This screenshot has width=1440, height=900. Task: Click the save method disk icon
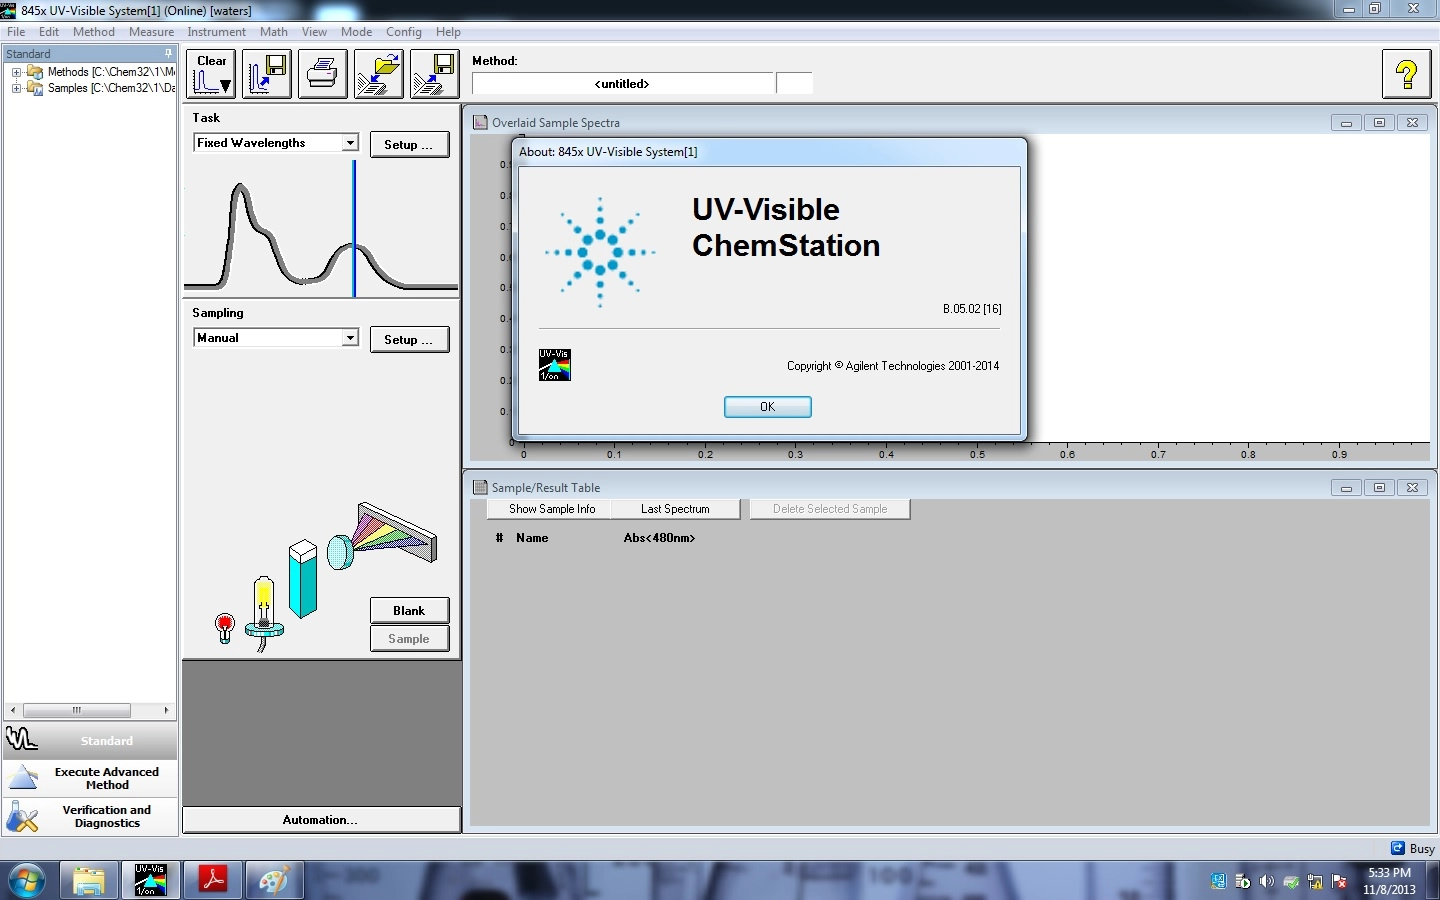pyautogui.click(x=434, y=74)
